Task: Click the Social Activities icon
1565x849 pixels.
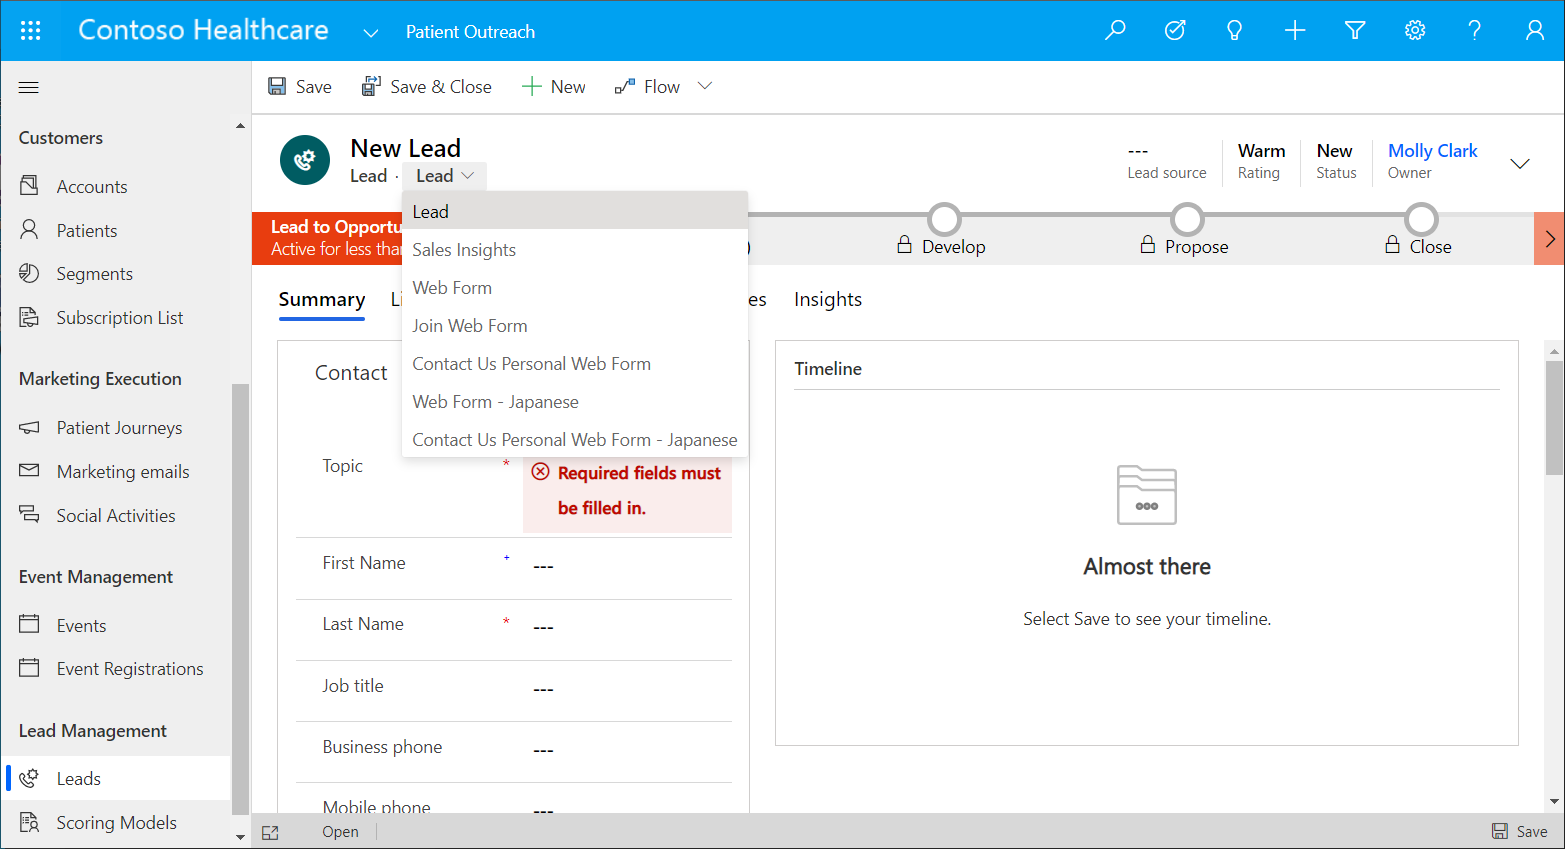Action: tap(30, 515)
